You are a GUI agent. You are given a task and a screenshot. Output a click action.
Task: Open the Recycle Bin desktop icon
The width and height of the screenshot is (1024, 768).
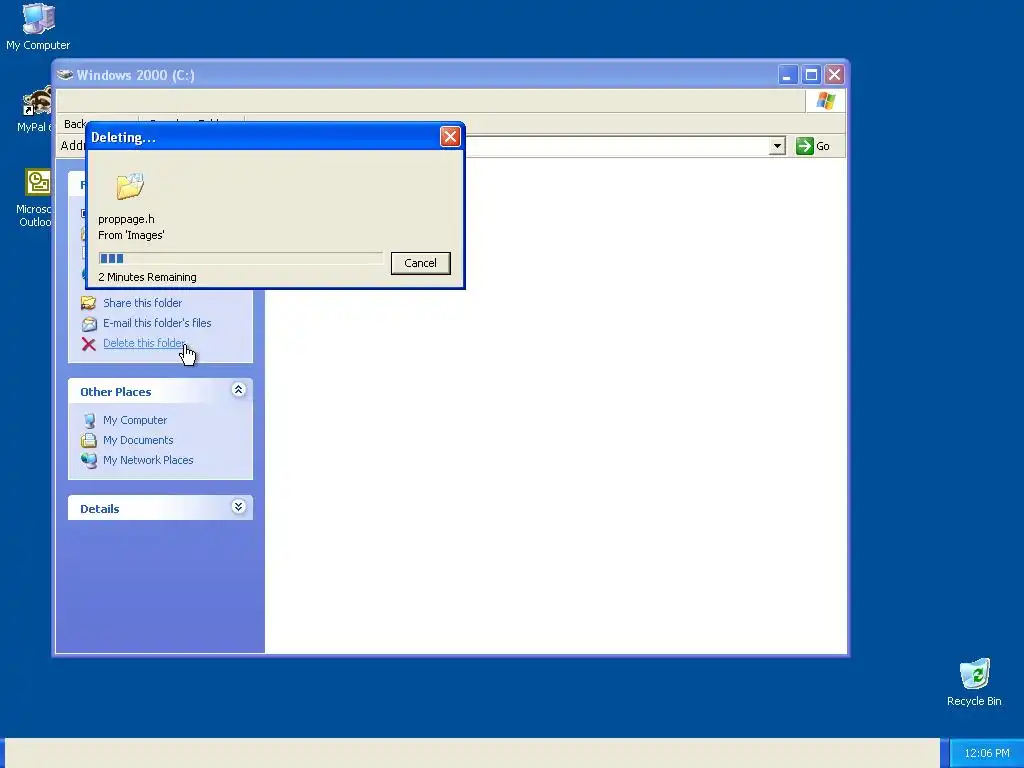[974, 682]
